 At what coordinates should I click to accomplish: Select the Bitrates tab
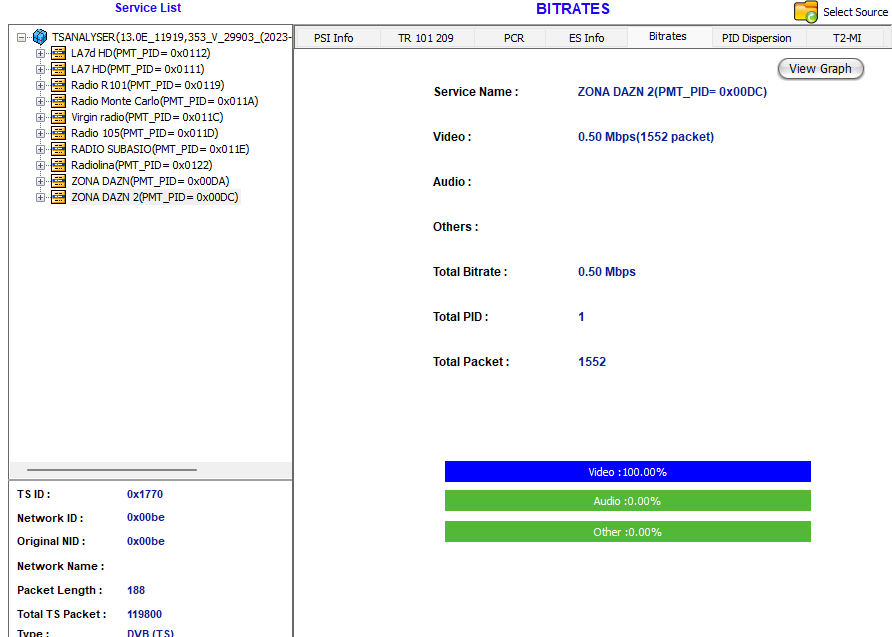tap(668, 36)
